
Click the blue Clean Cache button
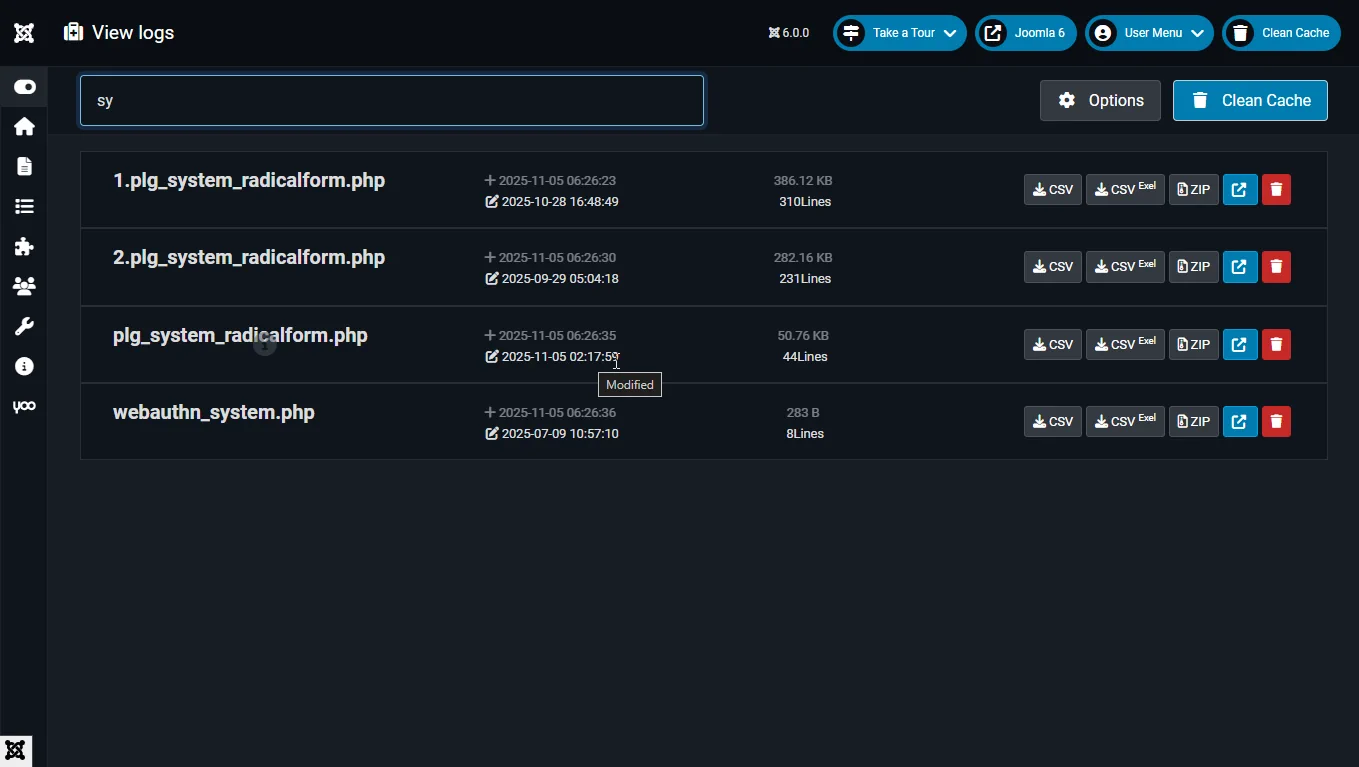tap(1250, 100)
